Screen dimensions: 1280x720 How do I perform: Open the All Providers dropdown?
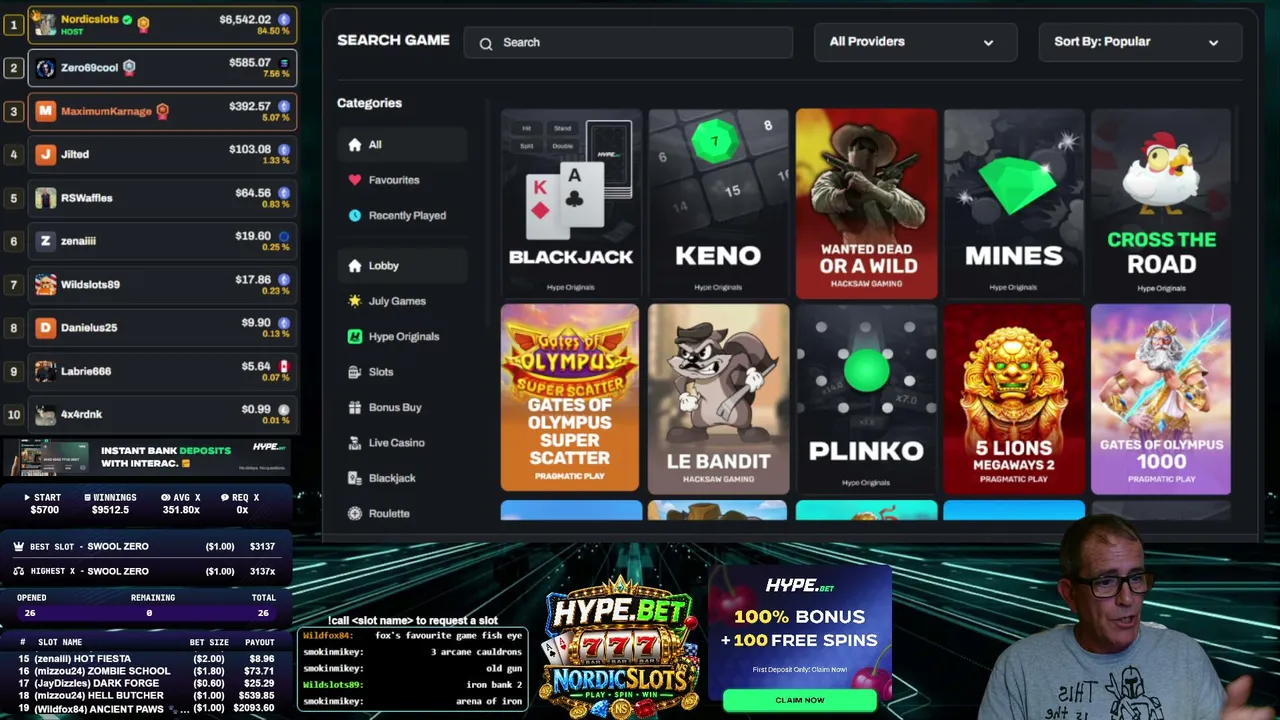click(x=915, y=42)
